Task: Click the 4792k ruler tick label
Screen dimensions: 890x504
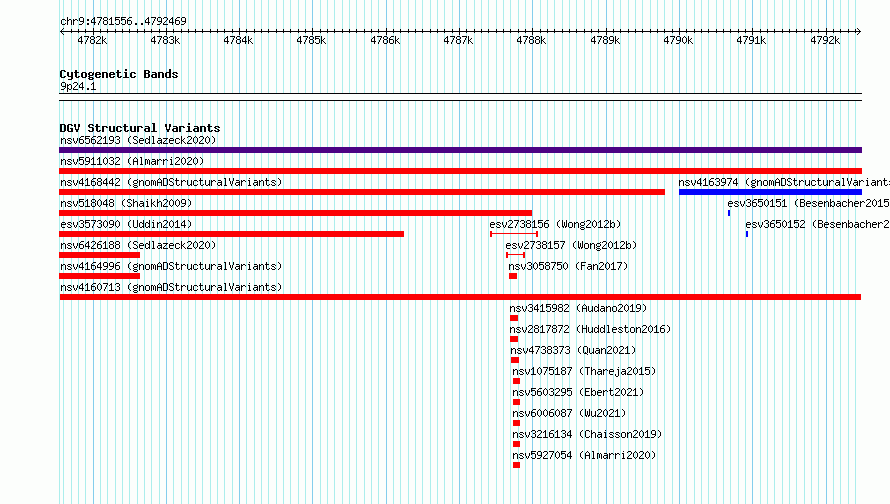Action: coord(825,40)
